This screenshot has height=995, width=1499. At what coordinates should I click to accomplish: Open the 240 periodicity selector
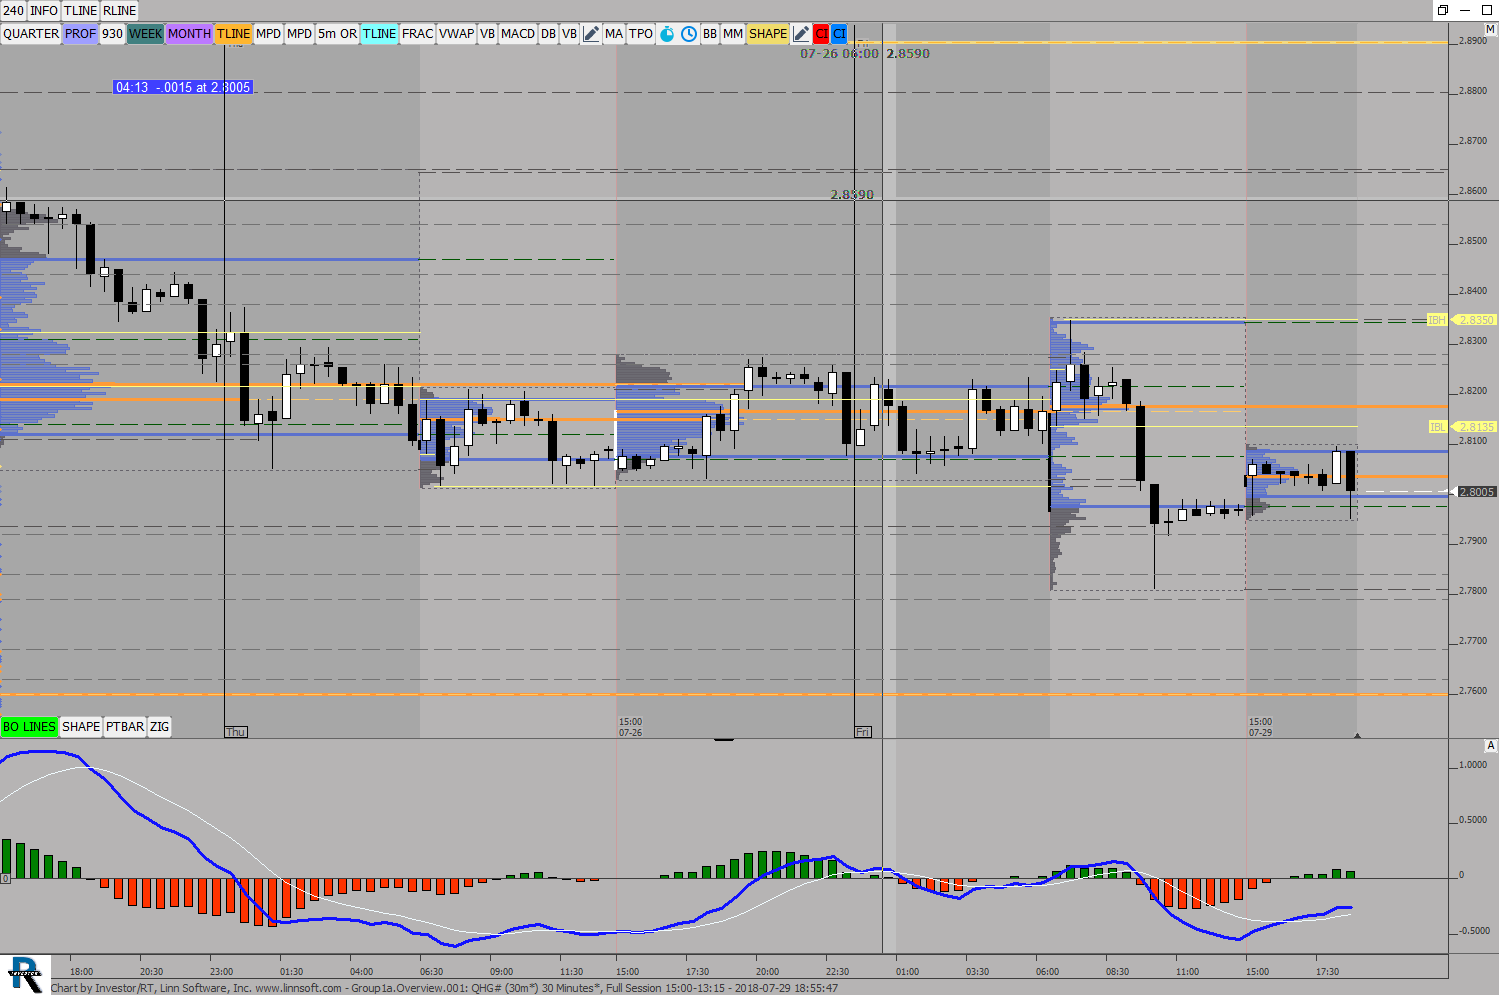point(13,11)
